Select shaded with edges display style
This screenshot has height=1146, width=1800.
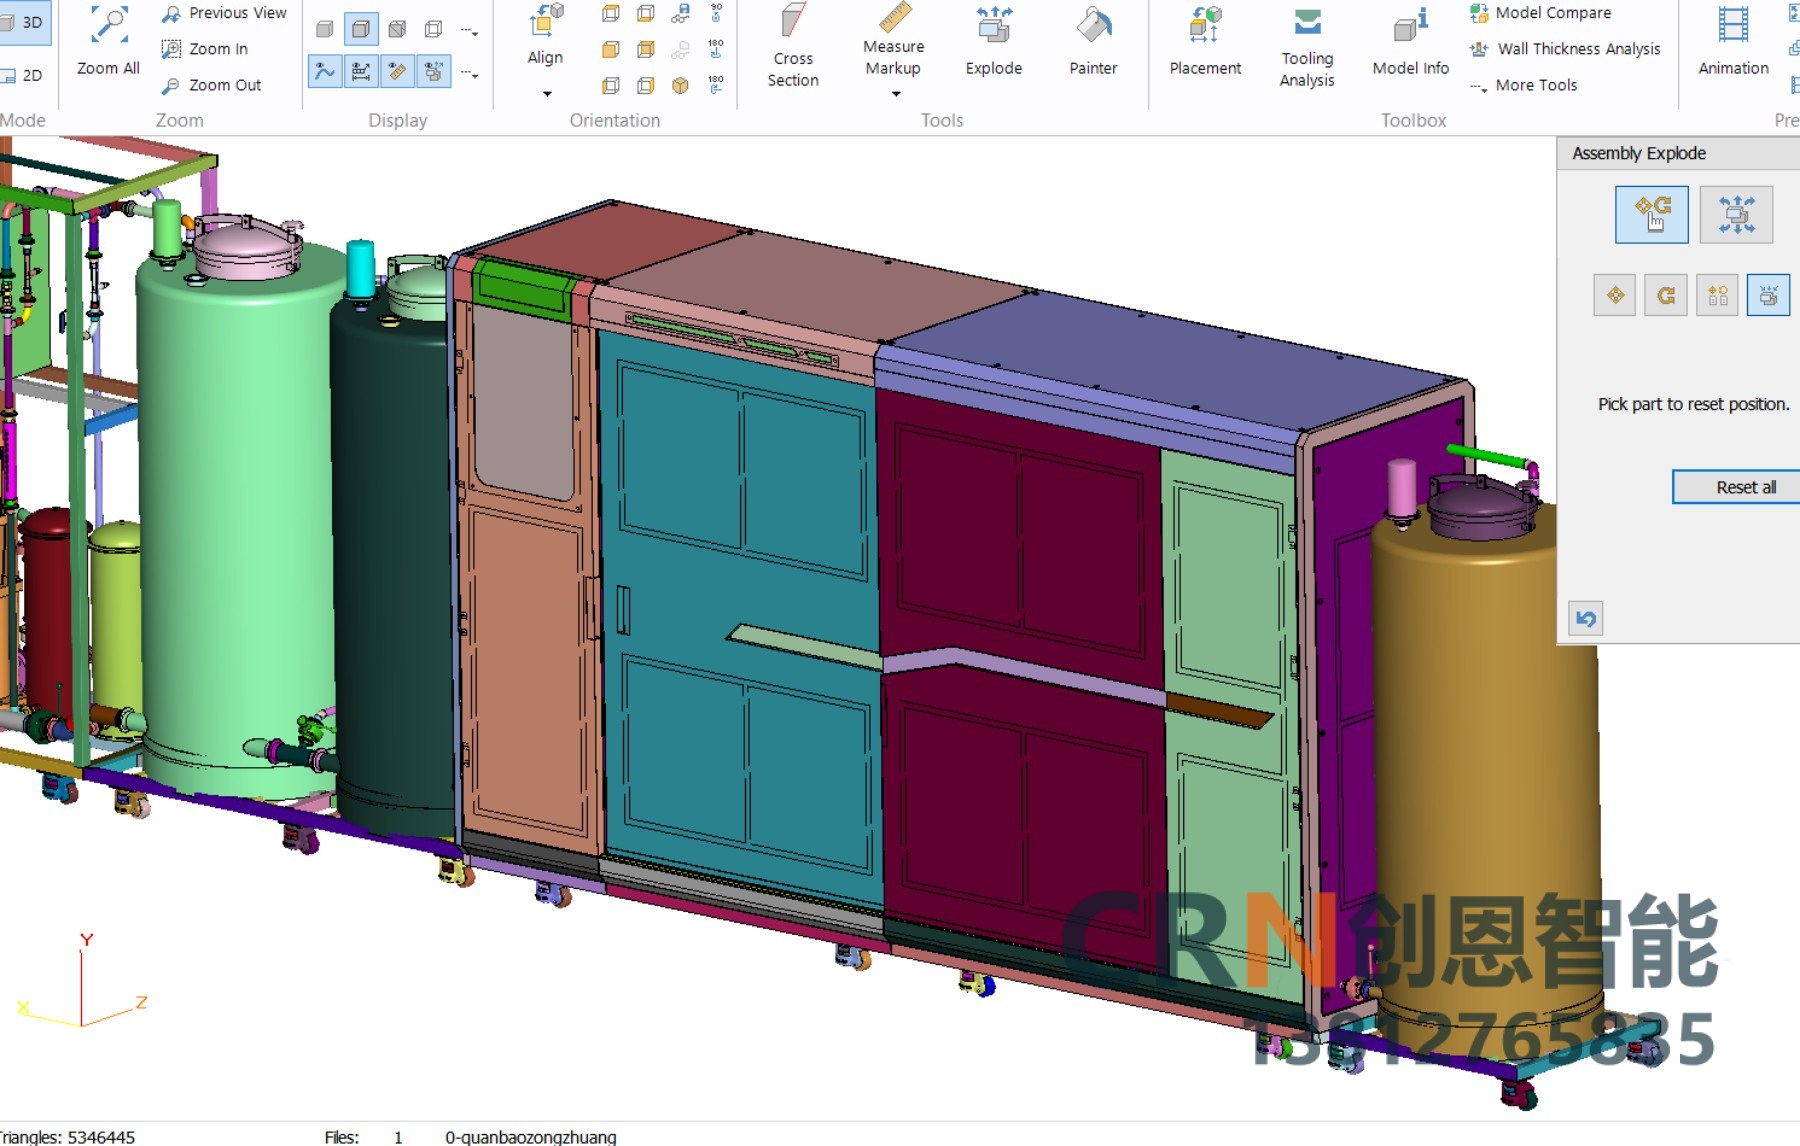click(x=361, y=29)
